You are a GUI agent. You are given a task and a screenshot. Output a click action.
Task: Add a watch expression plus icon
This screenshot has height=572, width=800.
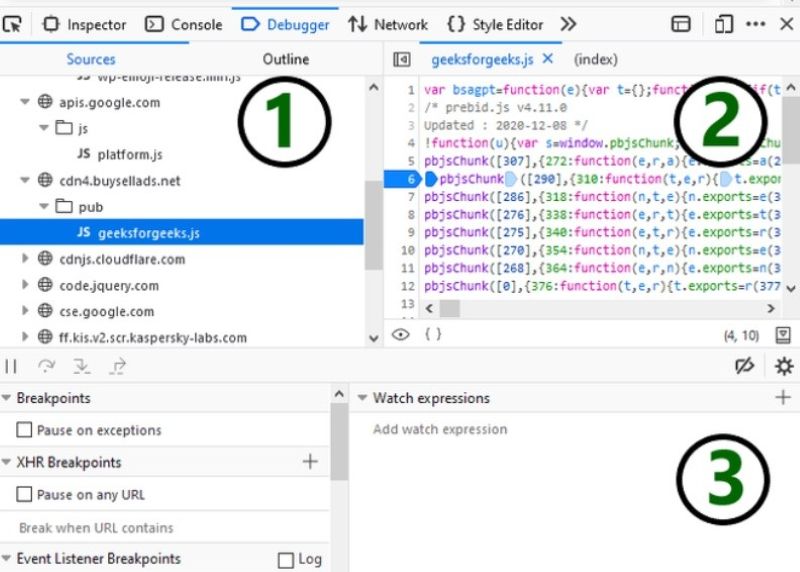(x=783, y=397)
